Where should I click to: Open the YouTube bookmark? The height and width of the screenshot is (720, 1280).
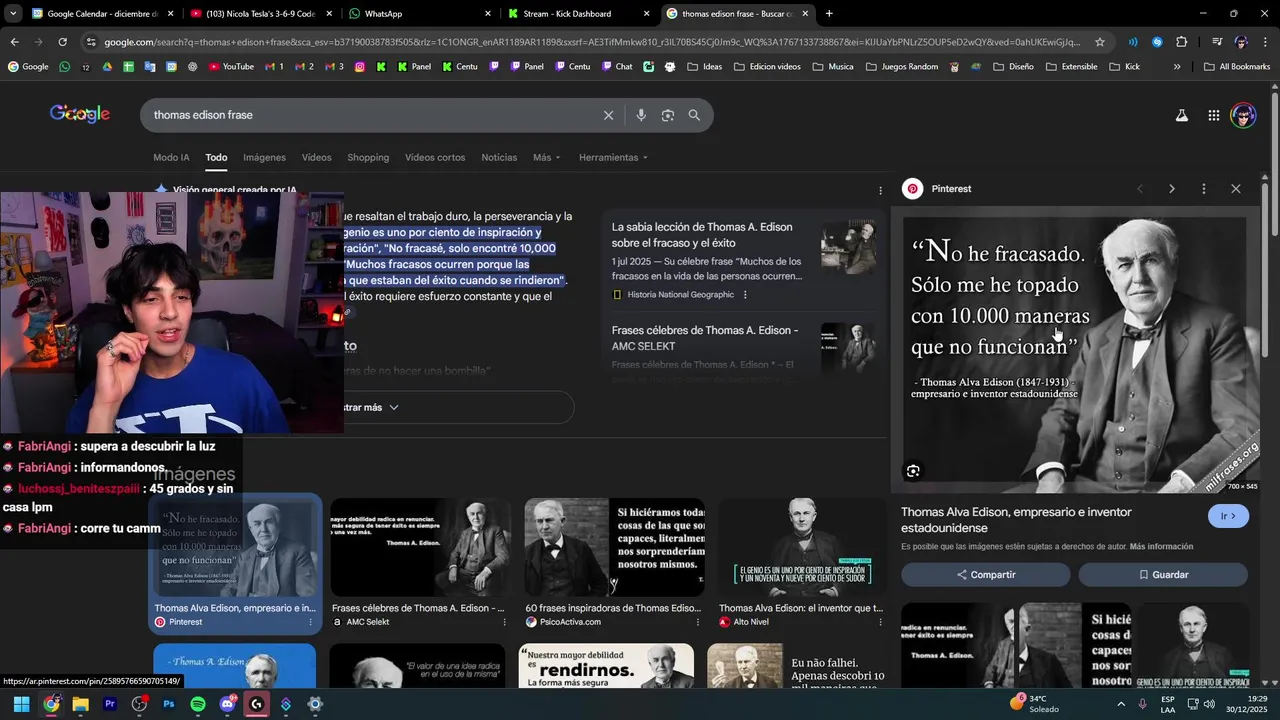(x=231, y=67)
